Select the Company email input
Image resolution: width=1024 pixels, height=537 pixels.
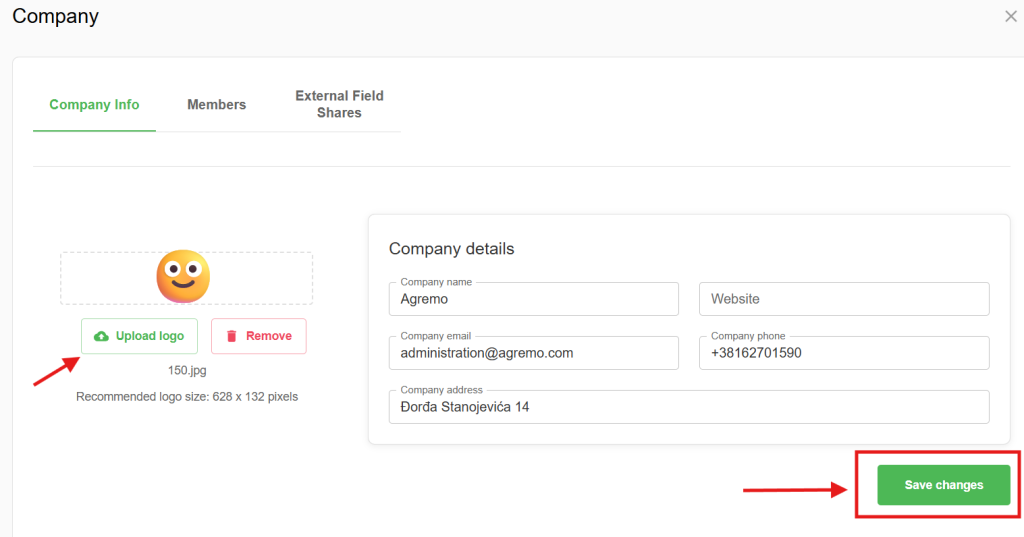coord(533,353)
